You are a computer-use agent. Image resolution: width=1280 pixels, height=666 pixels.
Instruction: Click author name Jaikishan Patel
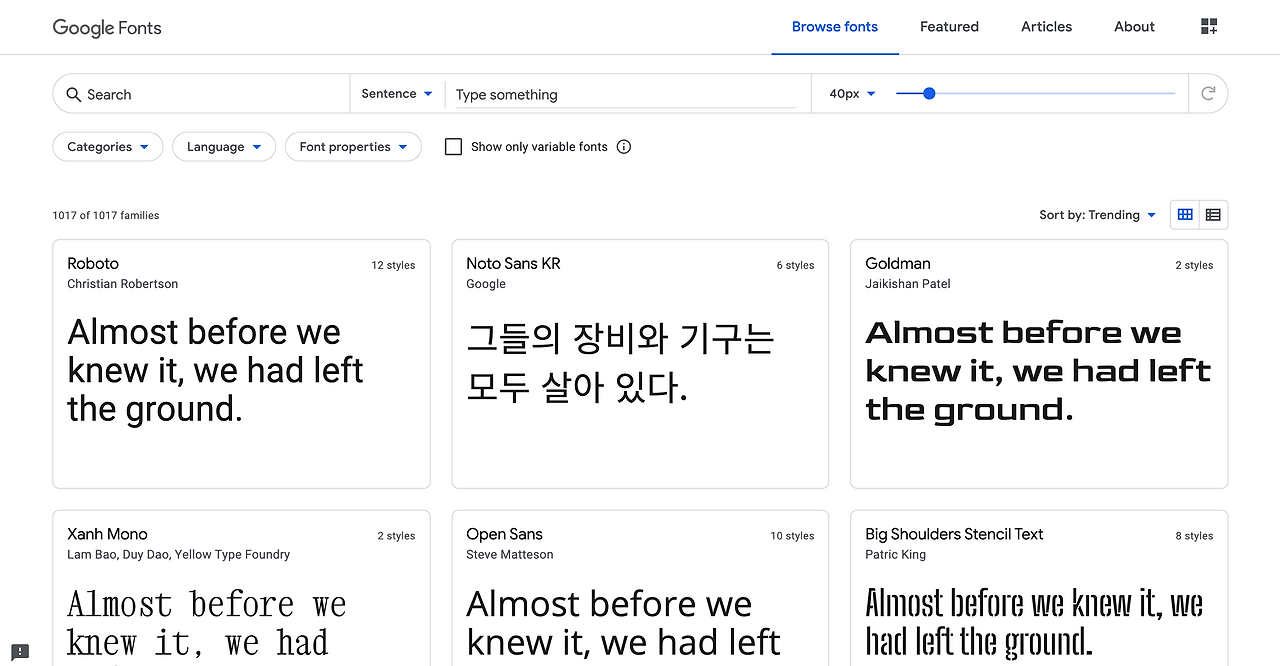tap(908, 284)
